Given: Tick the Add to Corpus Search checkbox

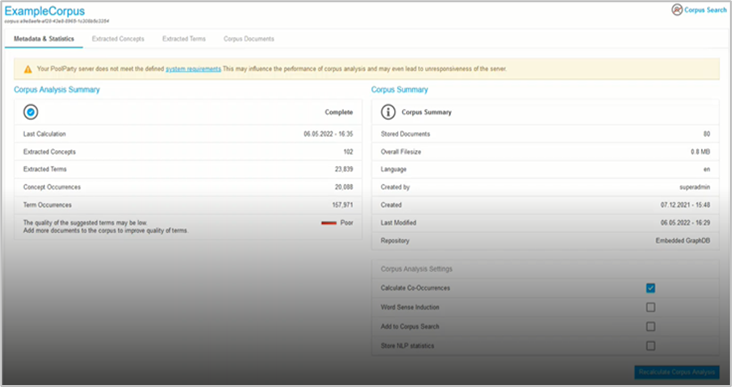Looking at the screenshot, I should point(650,326).
